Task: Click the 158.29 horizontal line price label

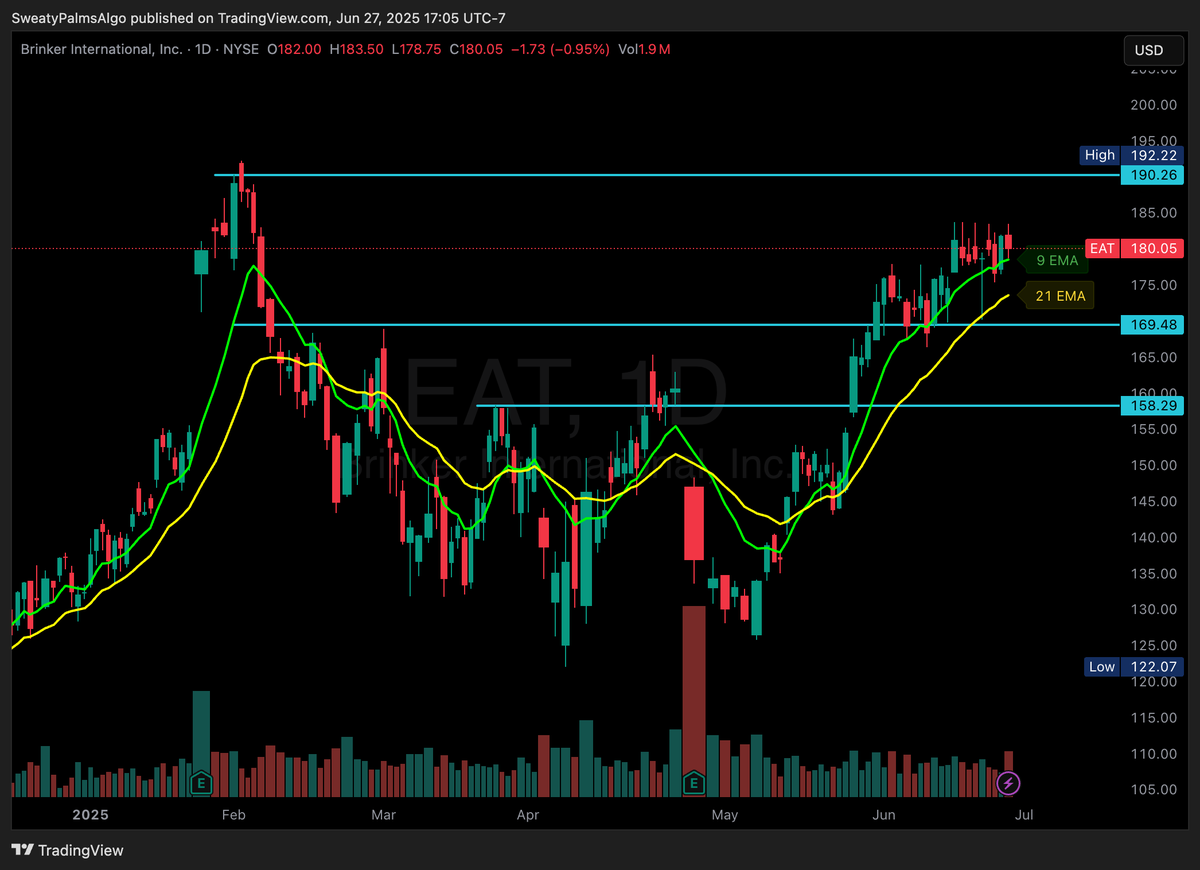Action: coord(1152,405)
